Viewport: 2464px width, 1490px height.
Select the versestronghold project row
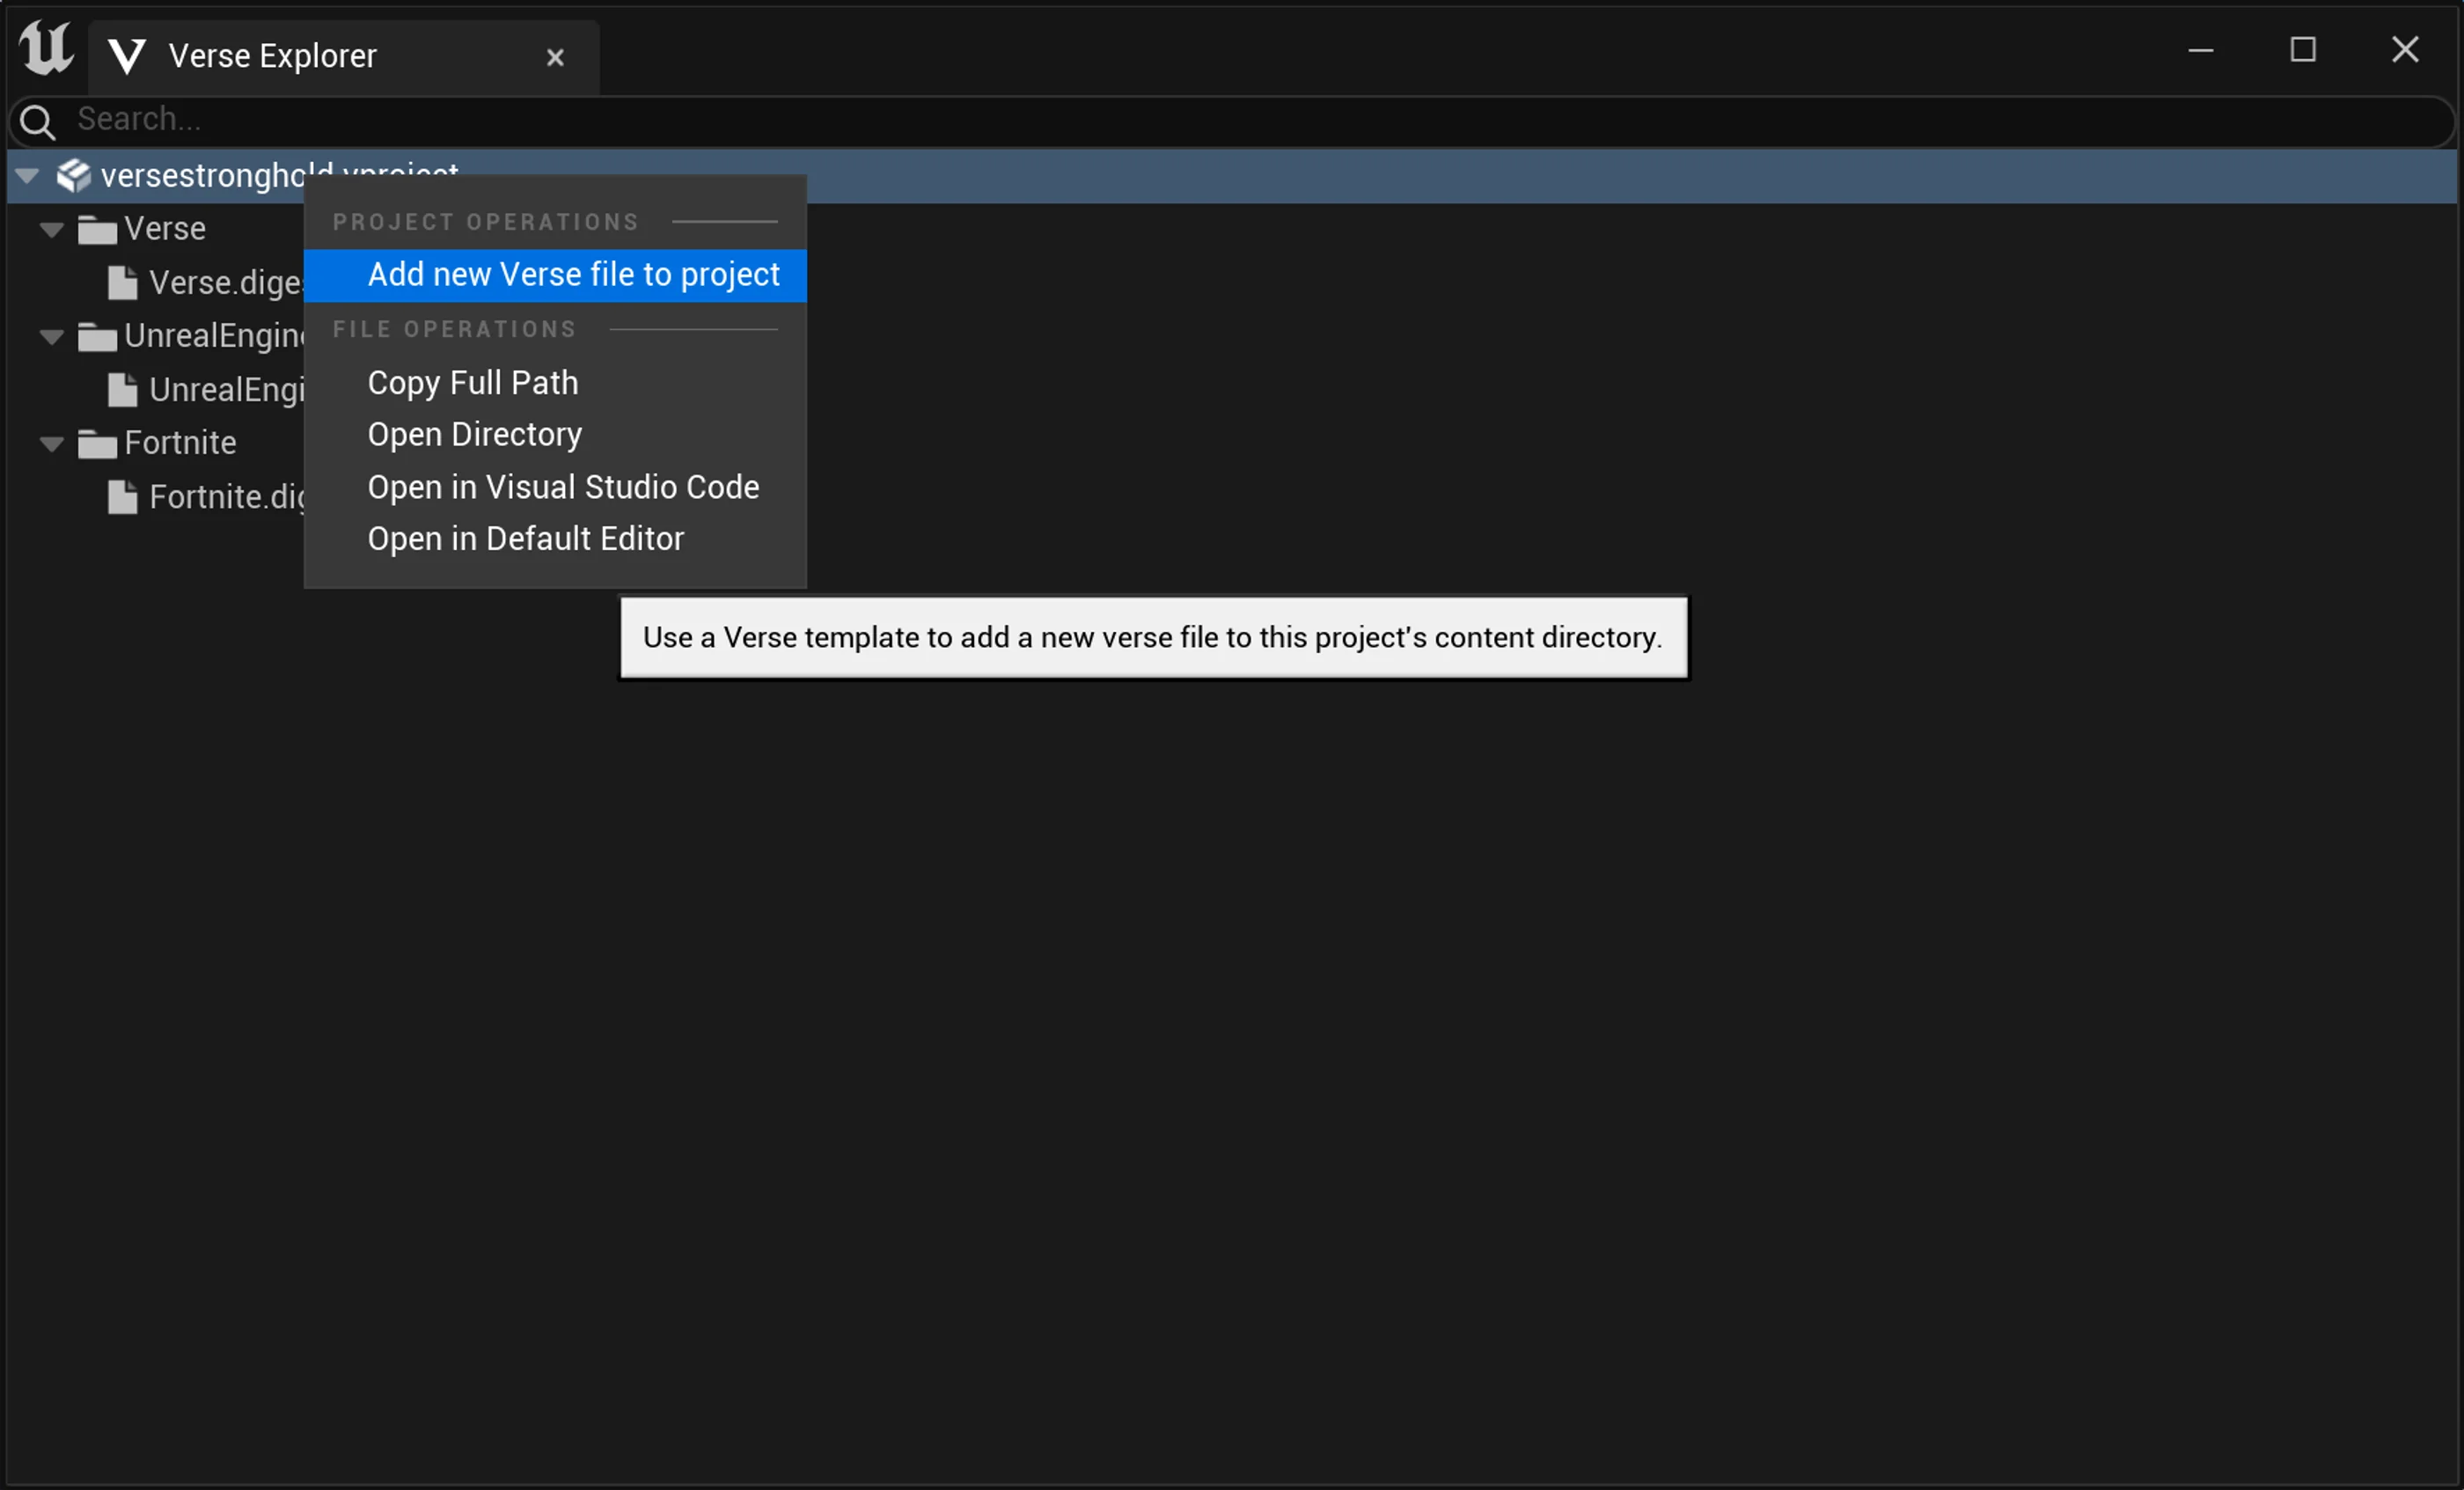pyautogui.click(x=1232, y=177)
